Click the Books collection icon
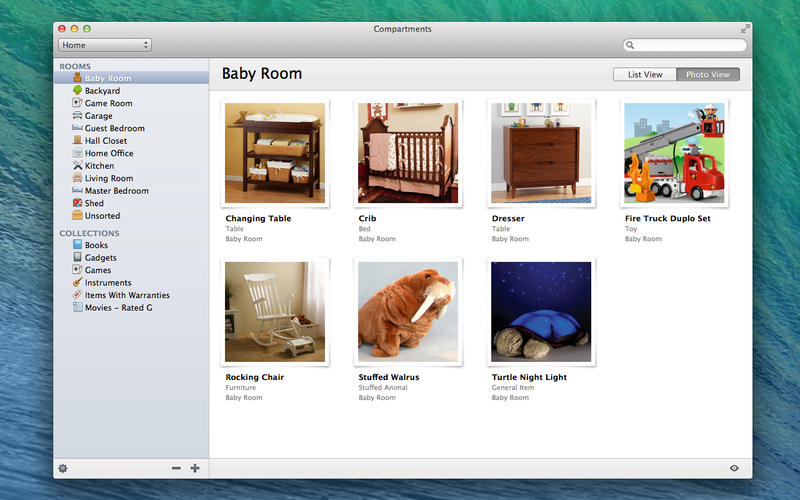This screenshot has height=500, width=800. (78, 244)
